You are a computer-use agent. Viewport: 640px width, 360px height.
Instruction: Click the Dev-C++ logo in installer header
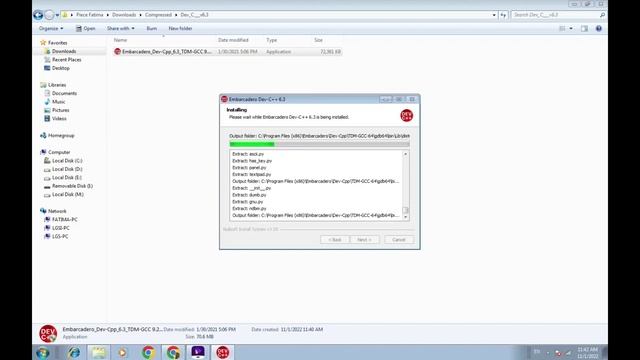(407, 116)
